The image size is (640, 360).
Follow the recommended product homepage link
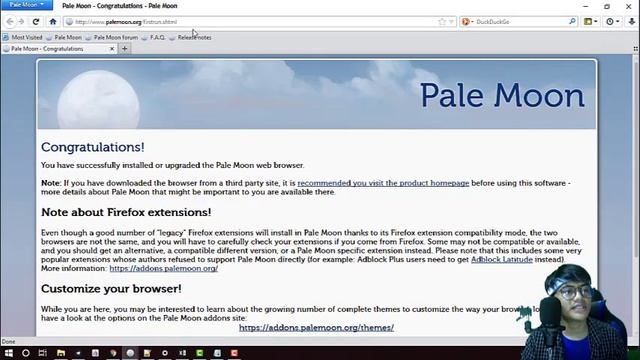383,183
